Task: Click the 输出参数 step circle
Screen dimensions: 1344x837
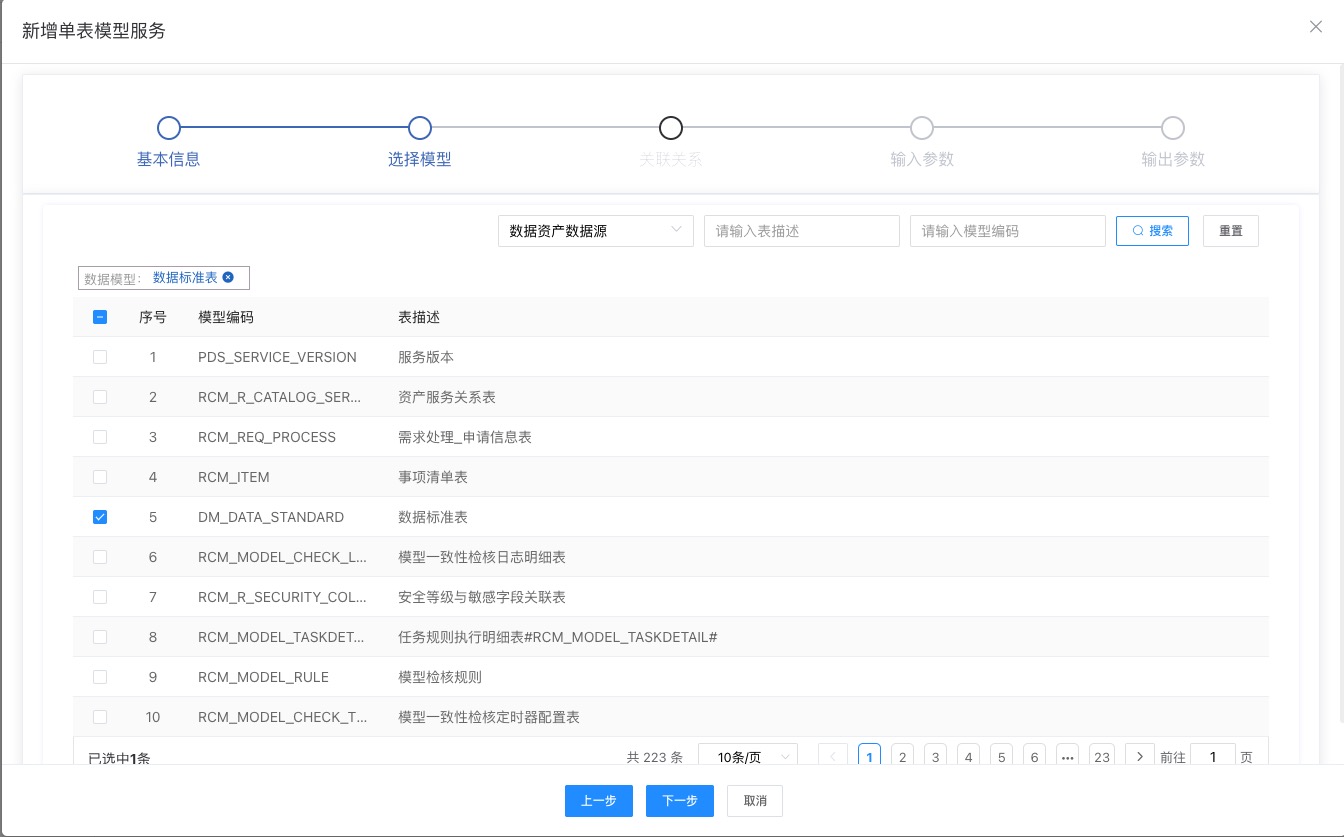Action: [x=1173, y=128]
